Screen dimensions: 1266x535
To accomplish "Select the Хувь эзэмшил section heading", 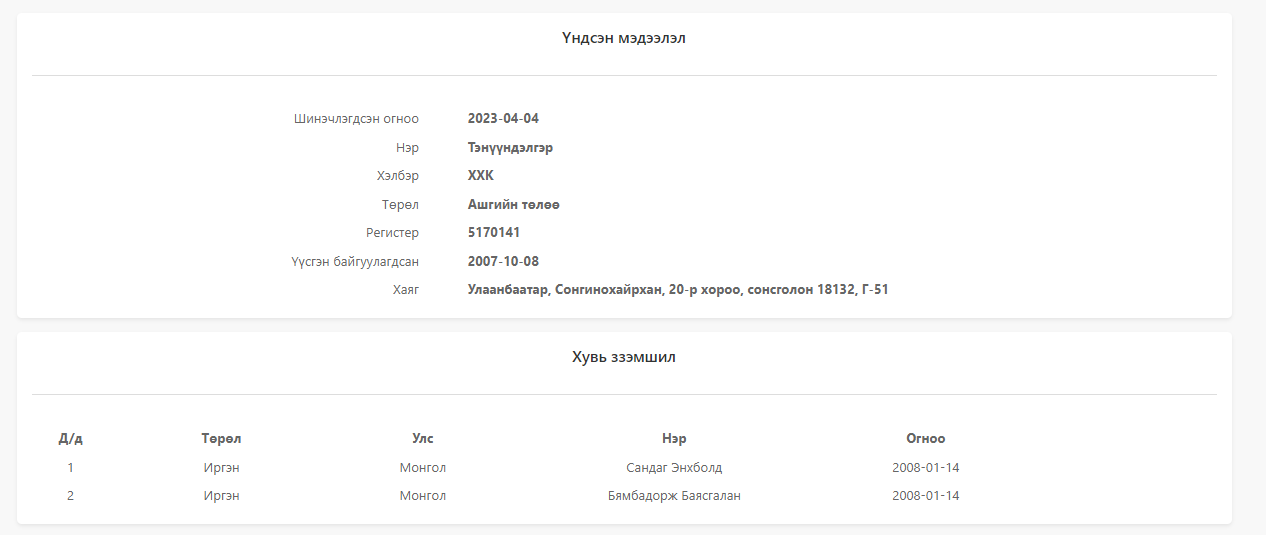I will [x=624, y=357].
